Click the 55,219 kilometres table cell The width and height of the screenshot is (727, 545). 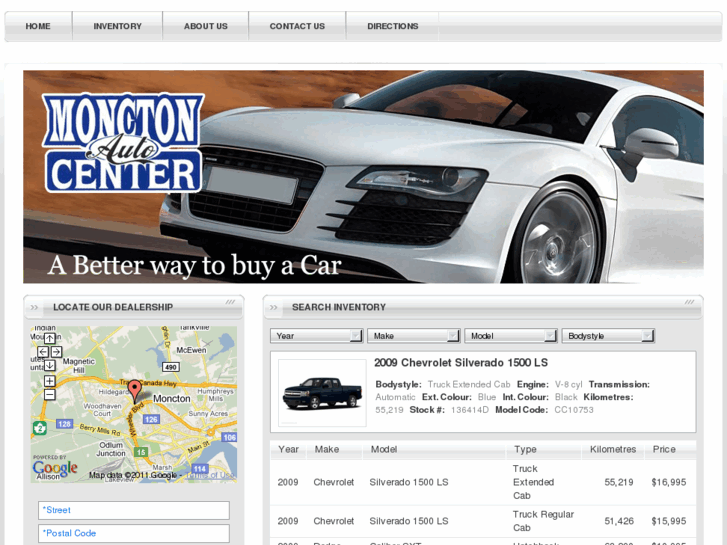point(619,482)
